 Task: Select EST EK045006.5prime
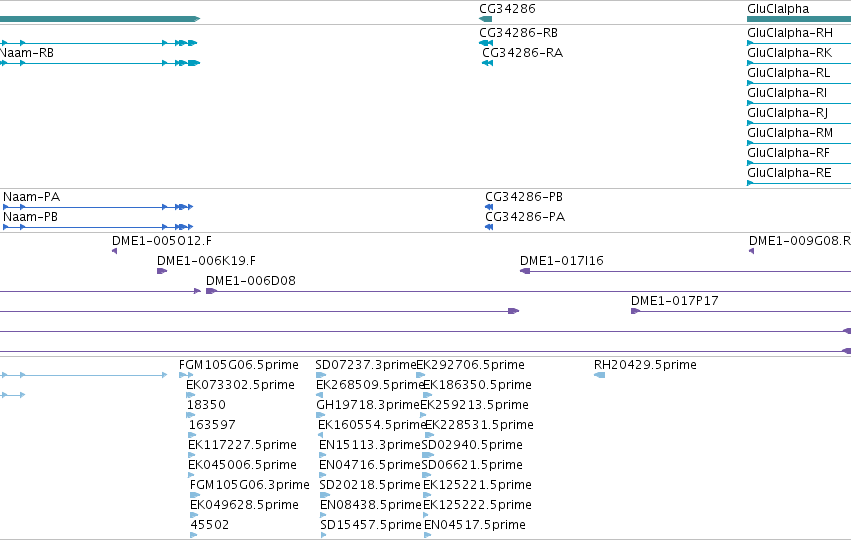click(243, 465)
